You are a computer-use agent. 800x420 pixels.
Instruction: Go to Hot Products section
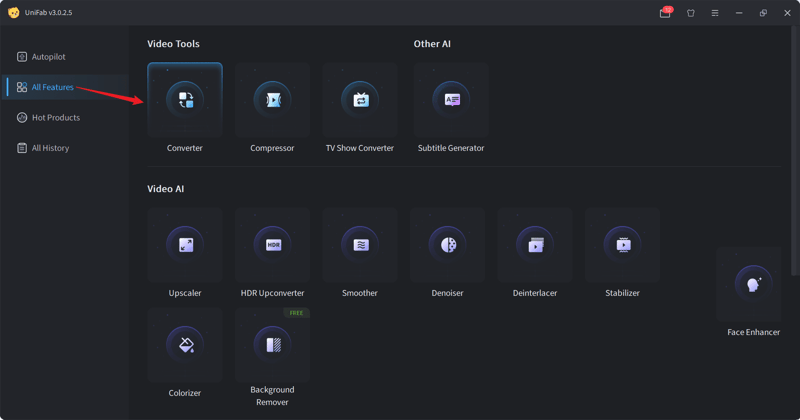pos(55,118)
